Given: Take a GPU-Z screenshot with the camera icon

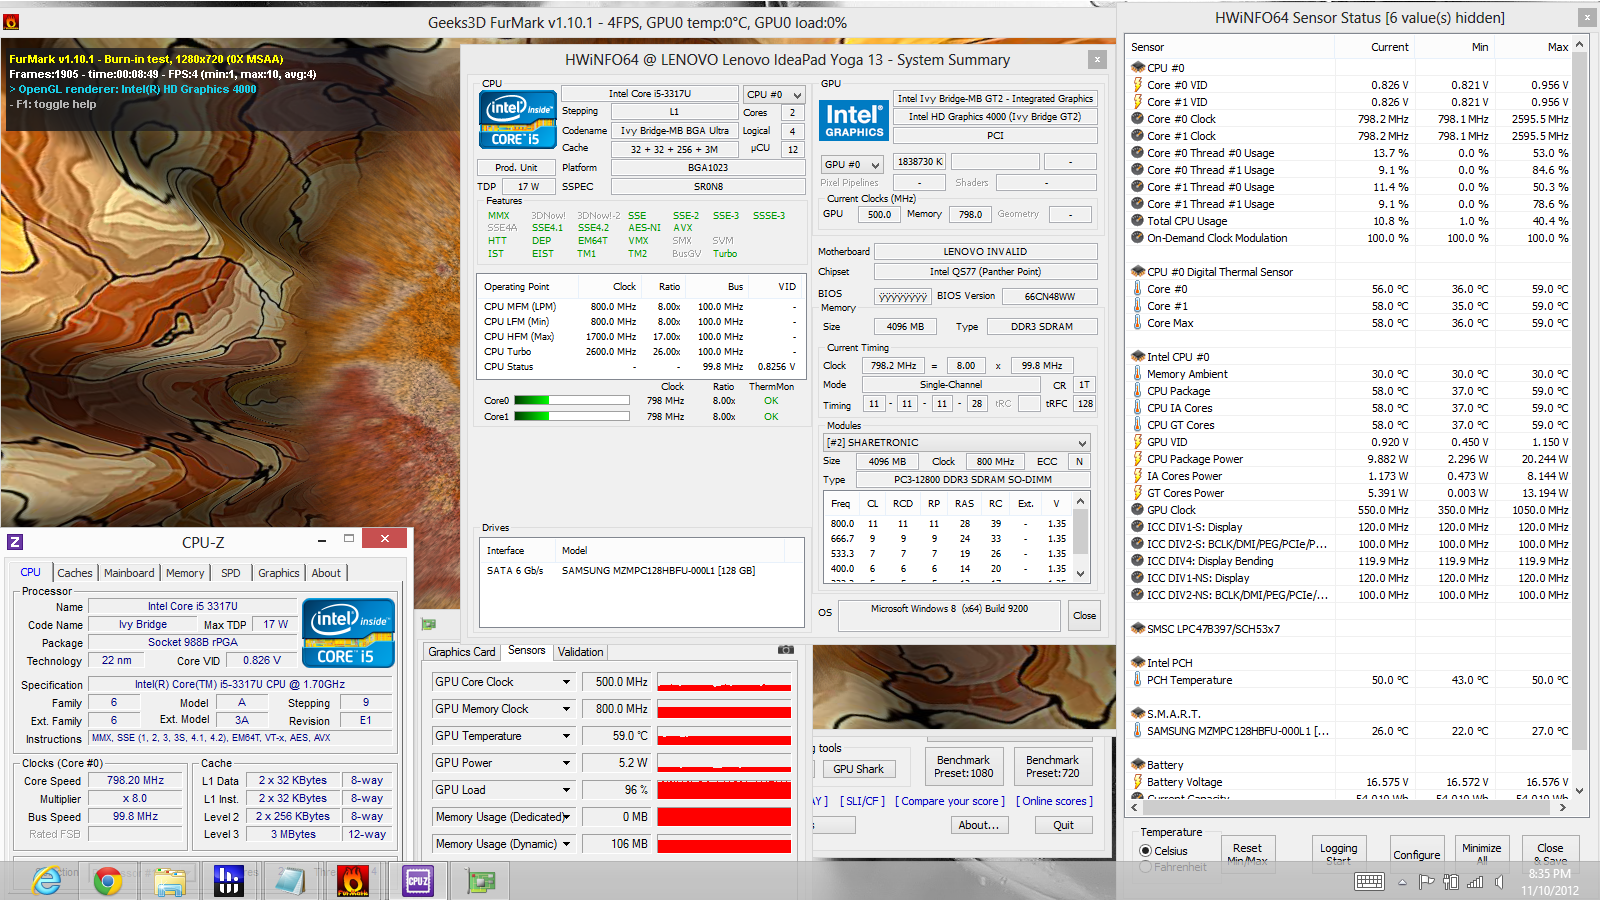Looking at the screenshot, I should tap(786, 650).
